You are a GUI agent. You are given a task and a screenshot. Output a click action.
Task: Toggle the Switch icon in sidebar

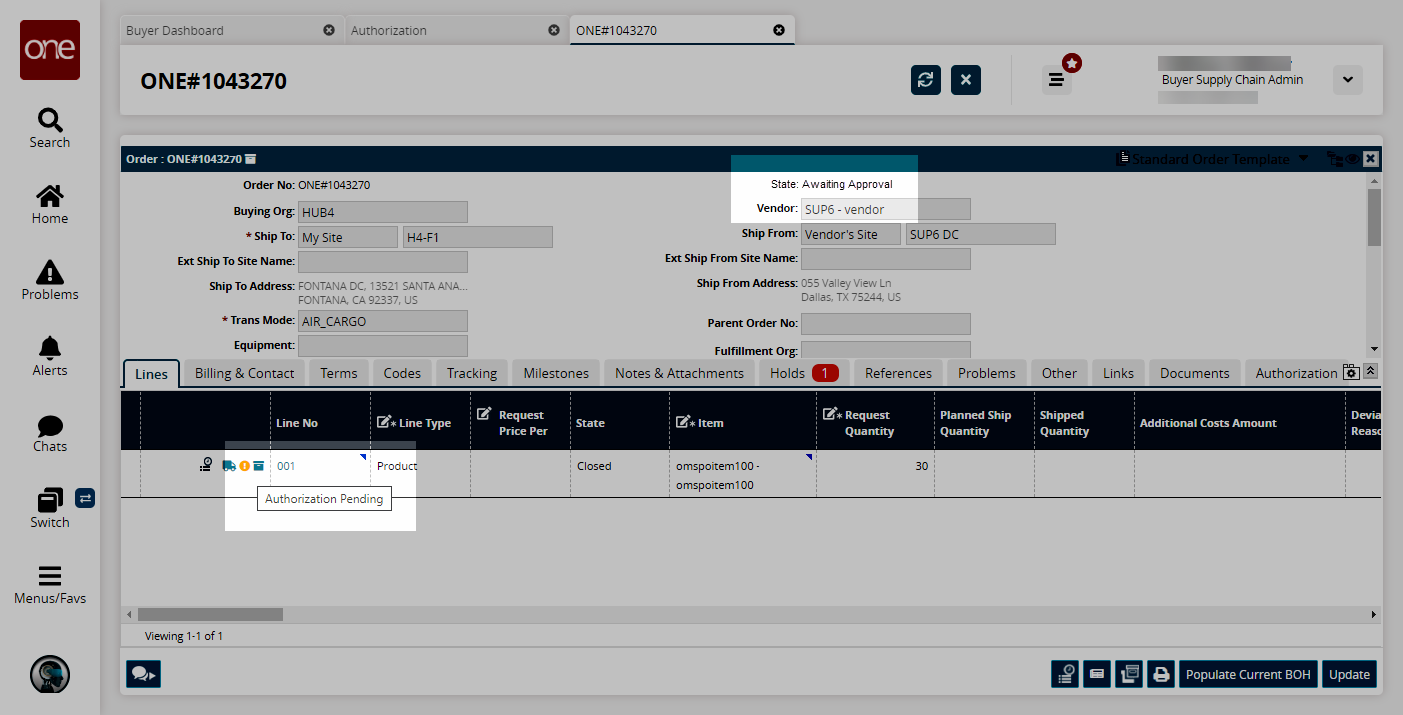point(49,508)
